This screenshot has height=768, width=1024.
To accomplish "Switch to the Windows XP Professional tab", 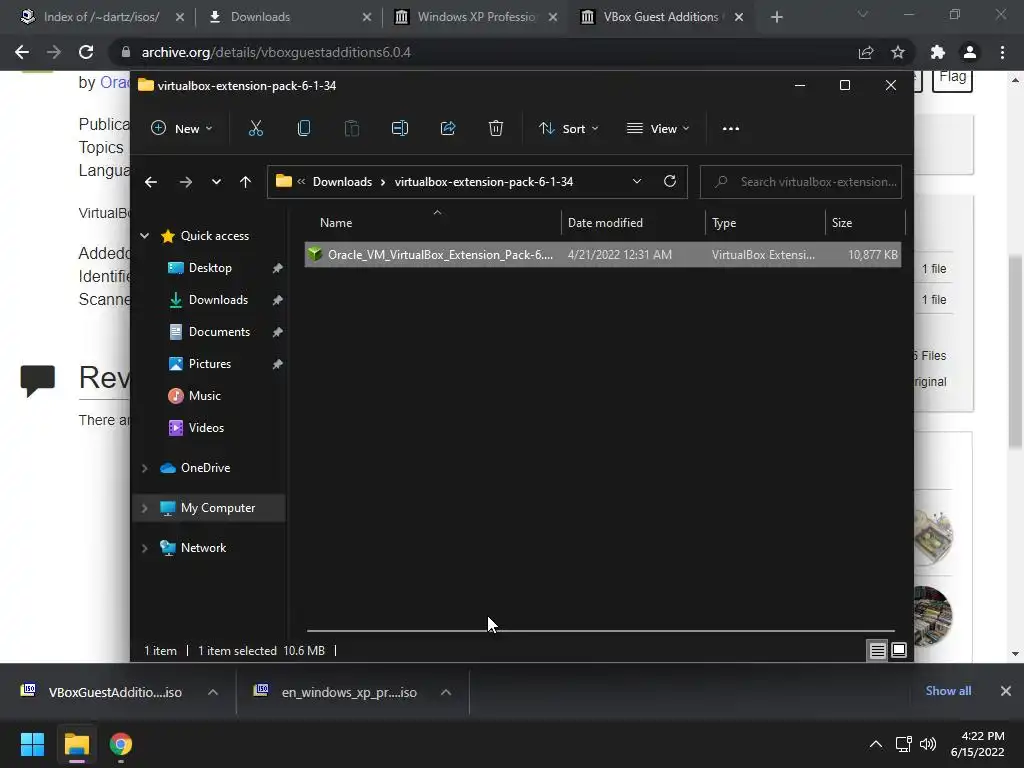I will coord(477,17).
